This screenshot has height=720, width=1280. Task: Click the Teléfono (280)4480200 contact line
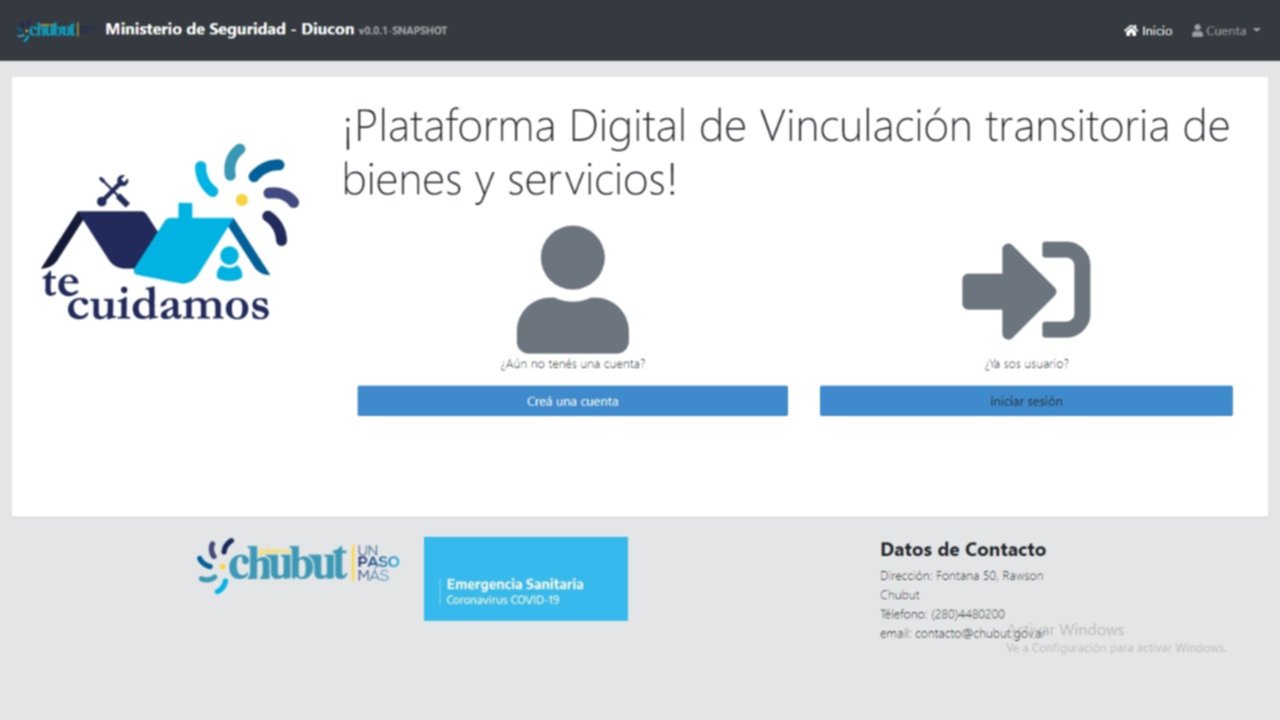(942, 614)
